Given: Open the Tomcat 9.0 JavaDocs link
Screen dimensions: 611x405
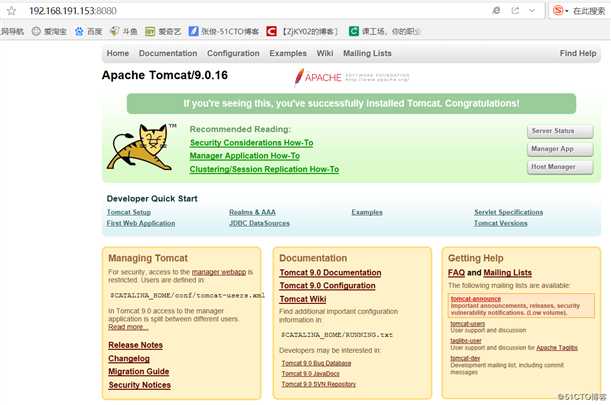Looking at the screenshot, I should (311, 374).
